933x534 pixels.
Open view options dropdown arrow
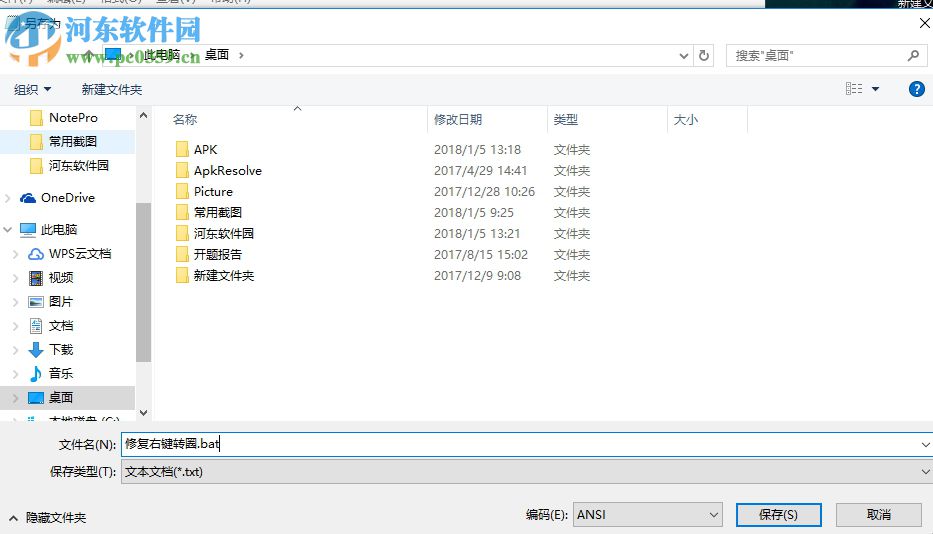coord(875,89)
